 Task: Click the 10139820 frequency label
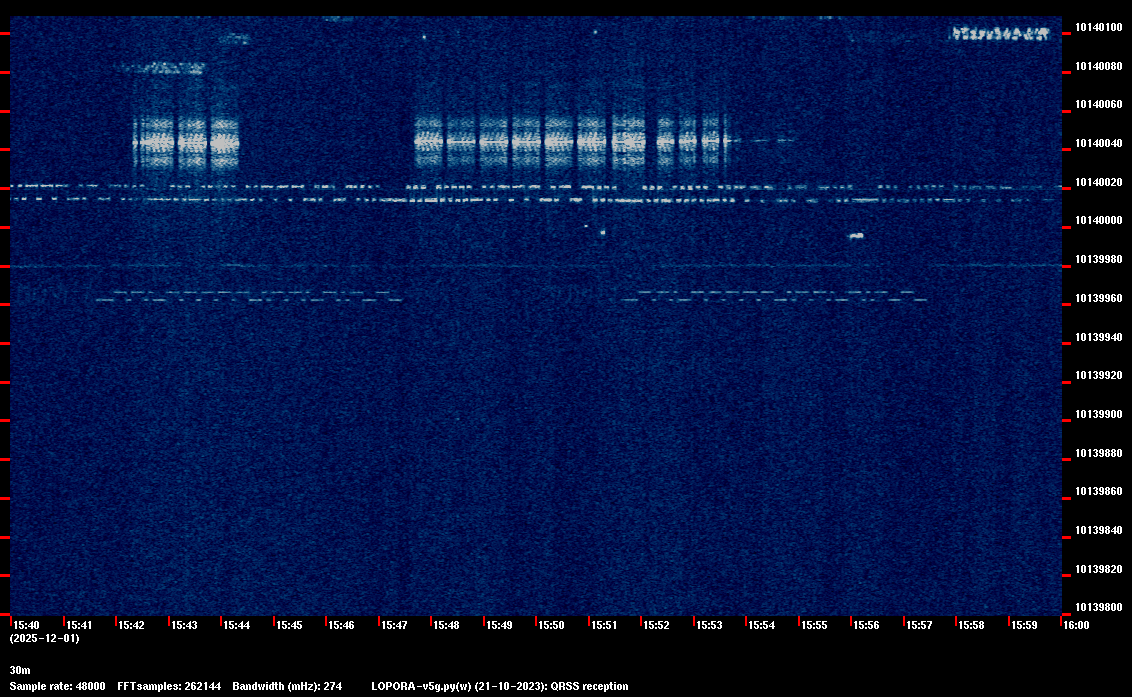coord(1099,569)
